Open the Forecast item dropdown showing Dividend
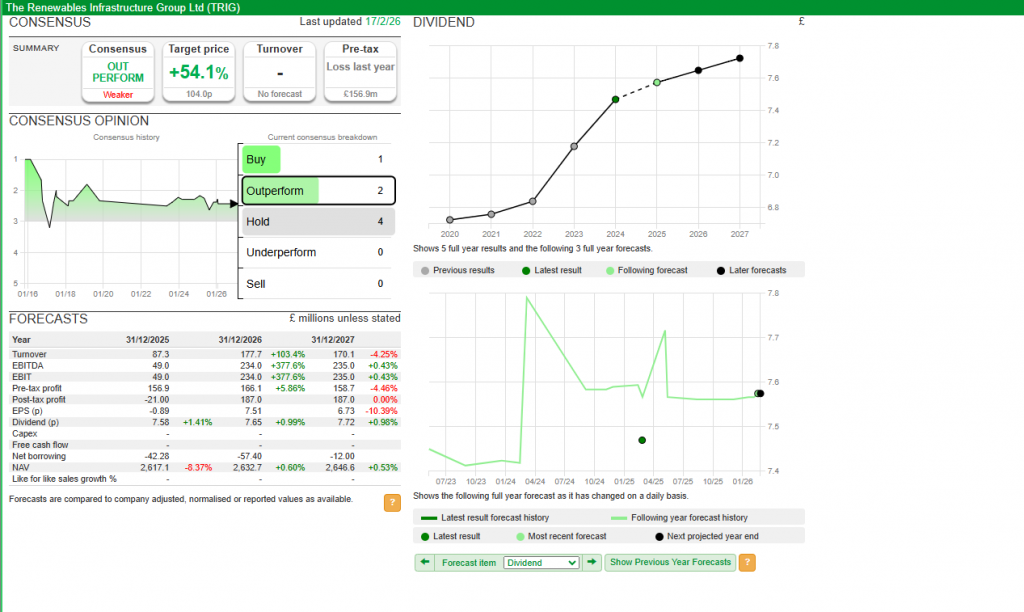The image size is (1024, 612). (541, 563)
